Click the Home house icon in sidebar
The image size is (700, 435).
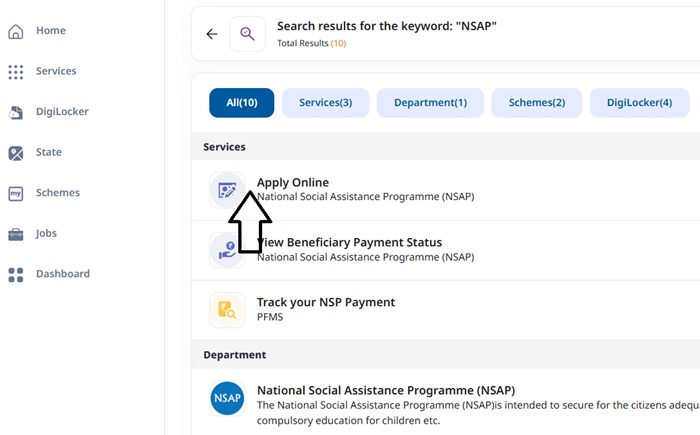pos(16,31)
